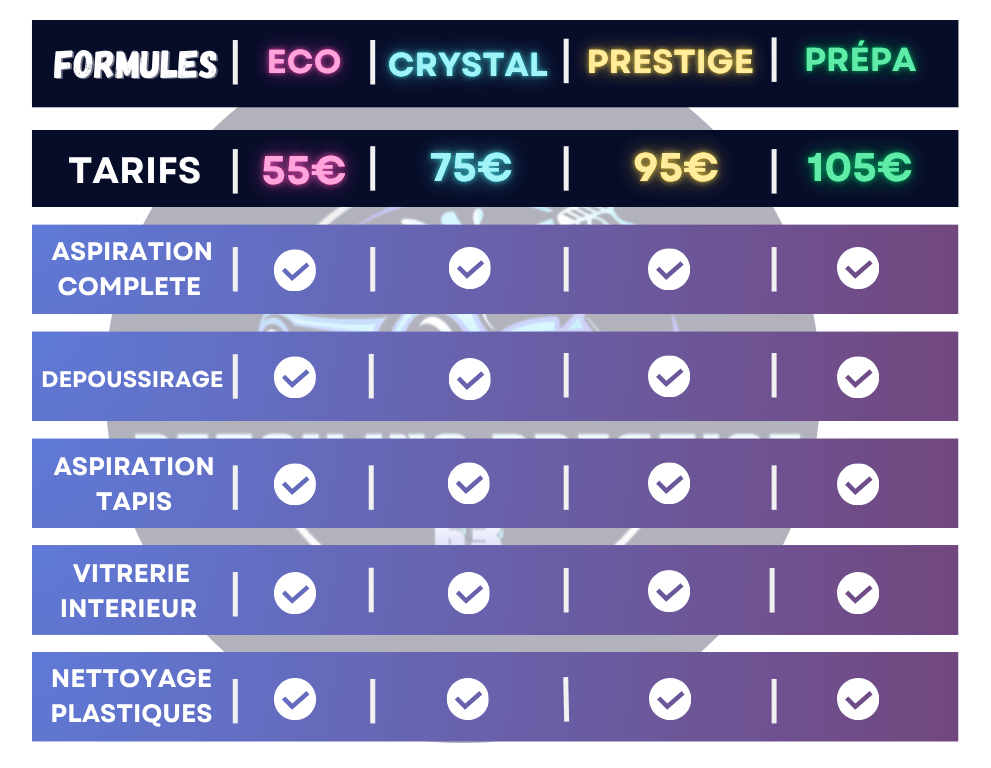Select the PRESTIGE formula heading
The image size is (991, 768).
[x=670, y=62]
